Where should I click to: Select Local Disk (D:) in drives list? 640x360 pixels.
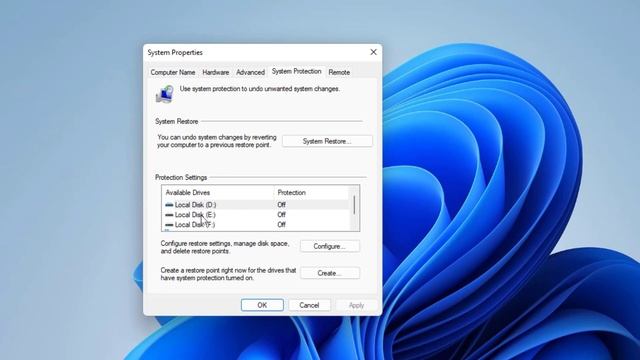256,204
